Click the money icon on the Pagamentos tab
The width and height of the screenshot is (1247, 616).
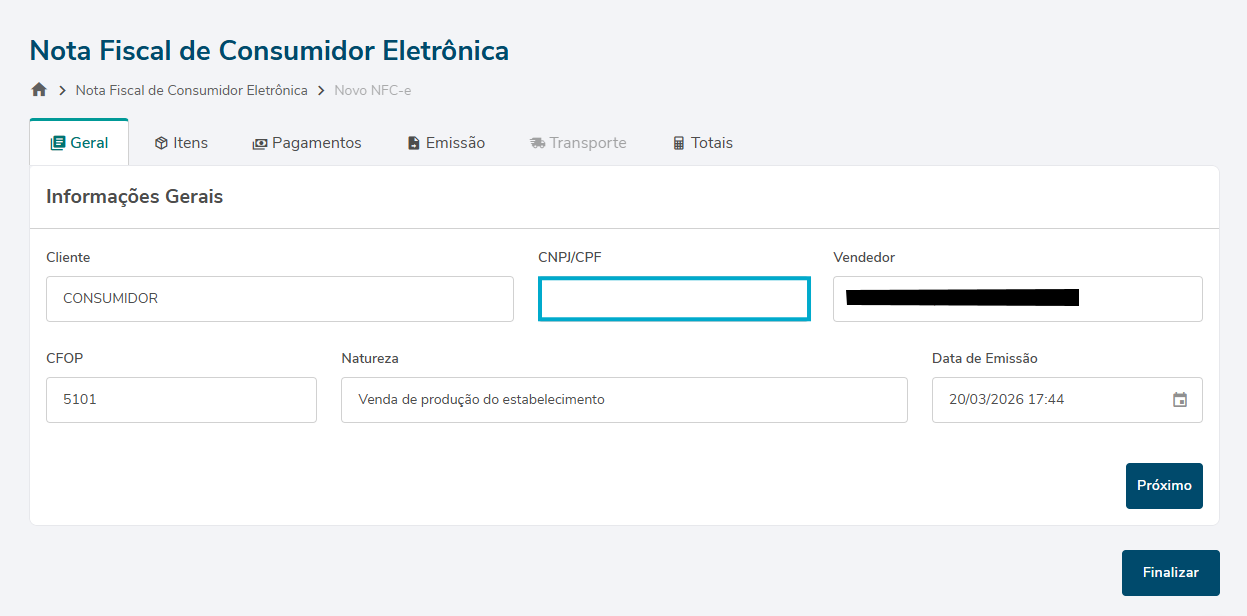(260, 144)
